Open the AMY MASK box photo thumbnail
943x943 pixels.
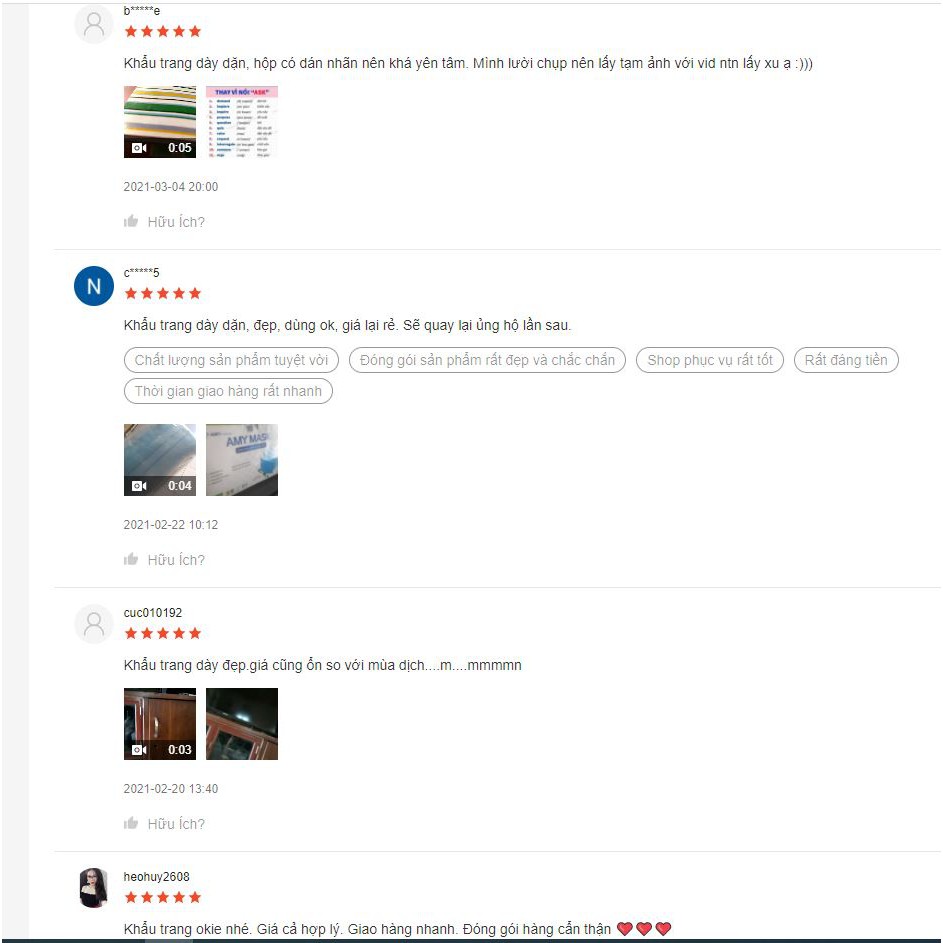coord(242,460)
